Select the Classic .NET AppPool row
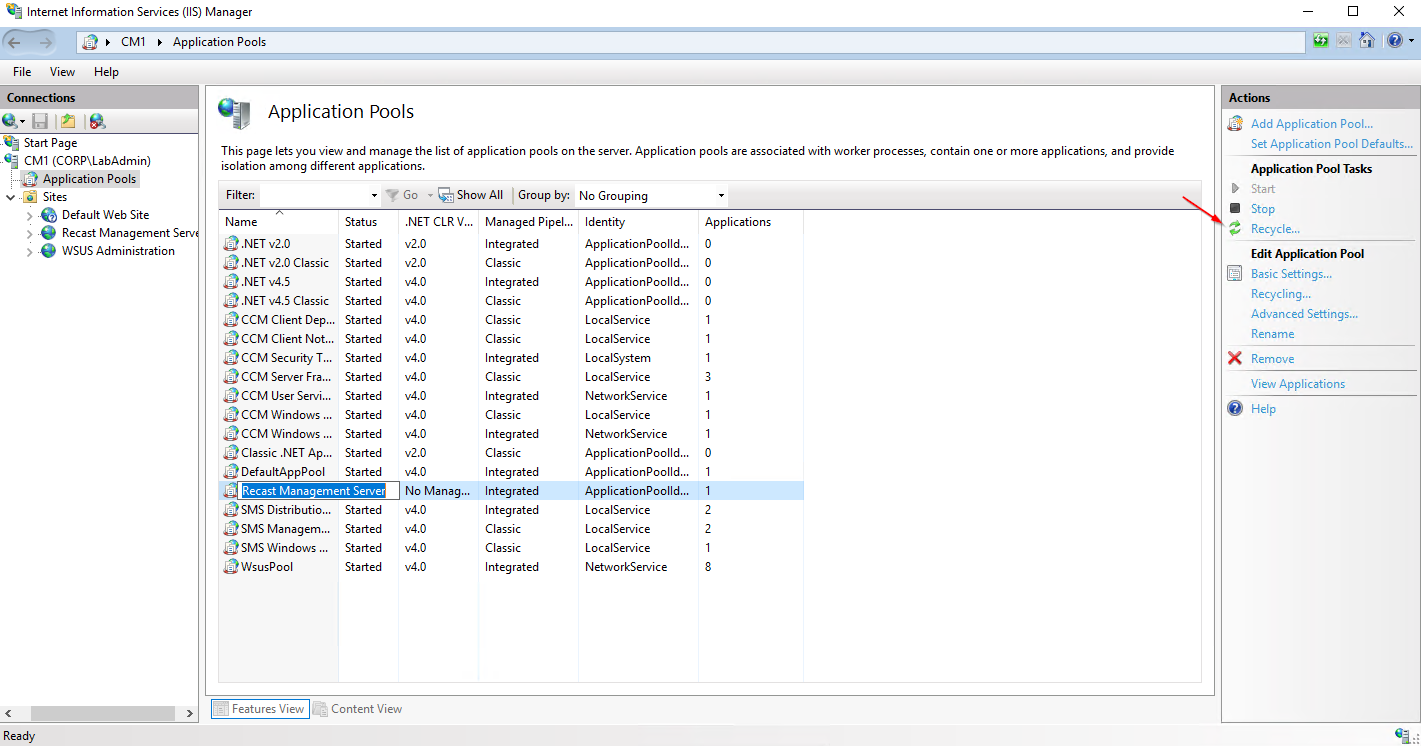1421x746 pixels. click(511, 453)
